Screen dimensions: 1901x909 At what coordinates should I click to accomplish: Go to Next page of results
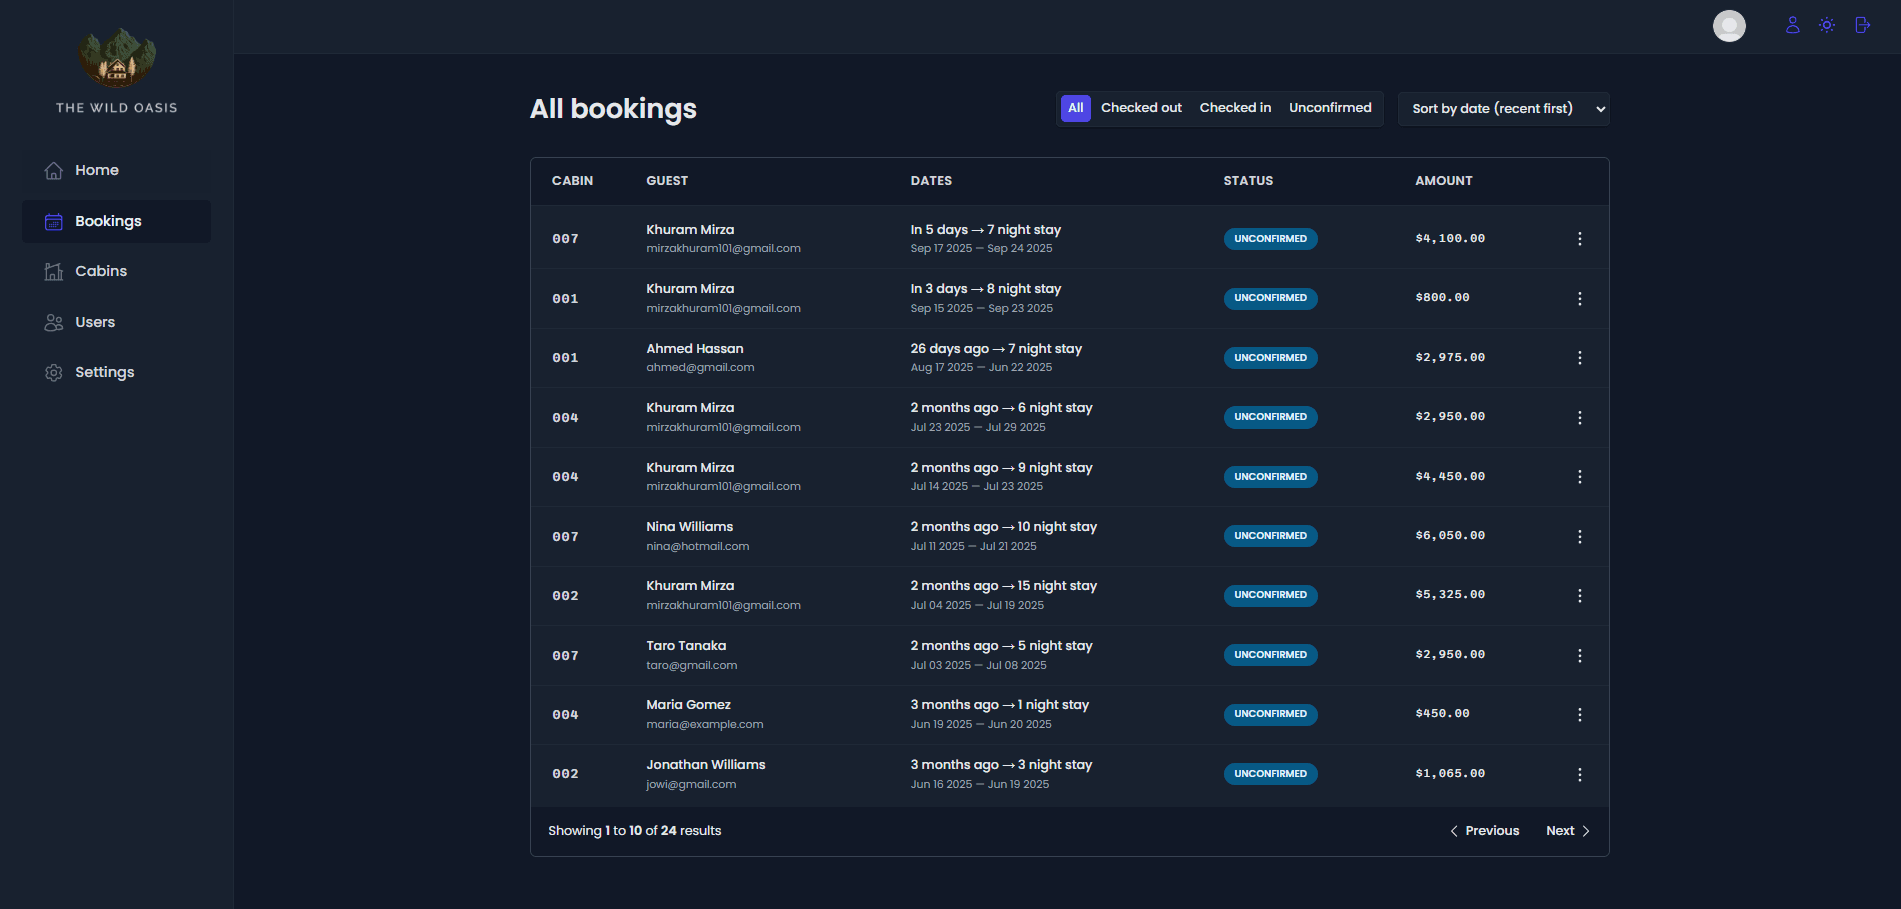(x=1567, y=831)
